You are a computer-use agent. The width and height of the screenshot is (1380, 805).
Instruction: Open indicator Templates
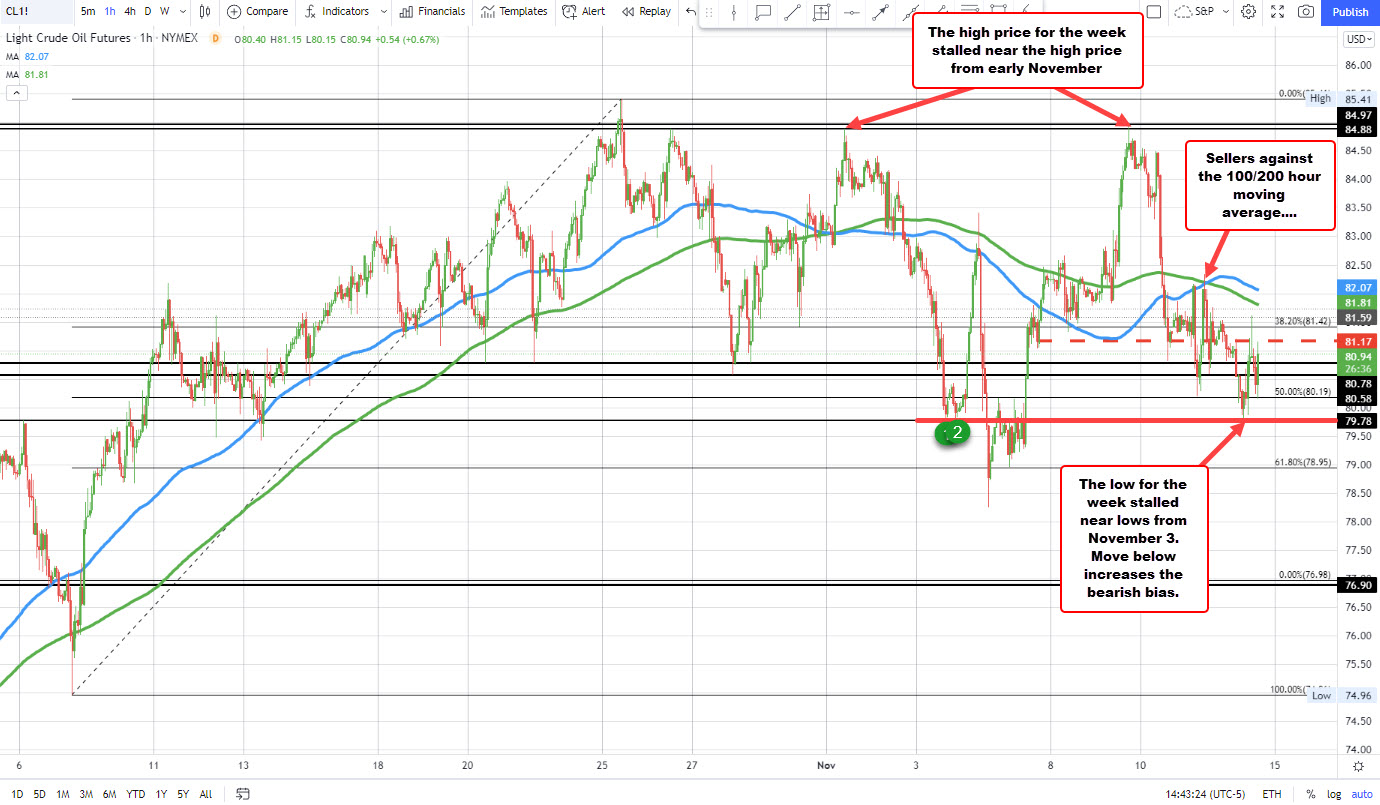point(514,12)
